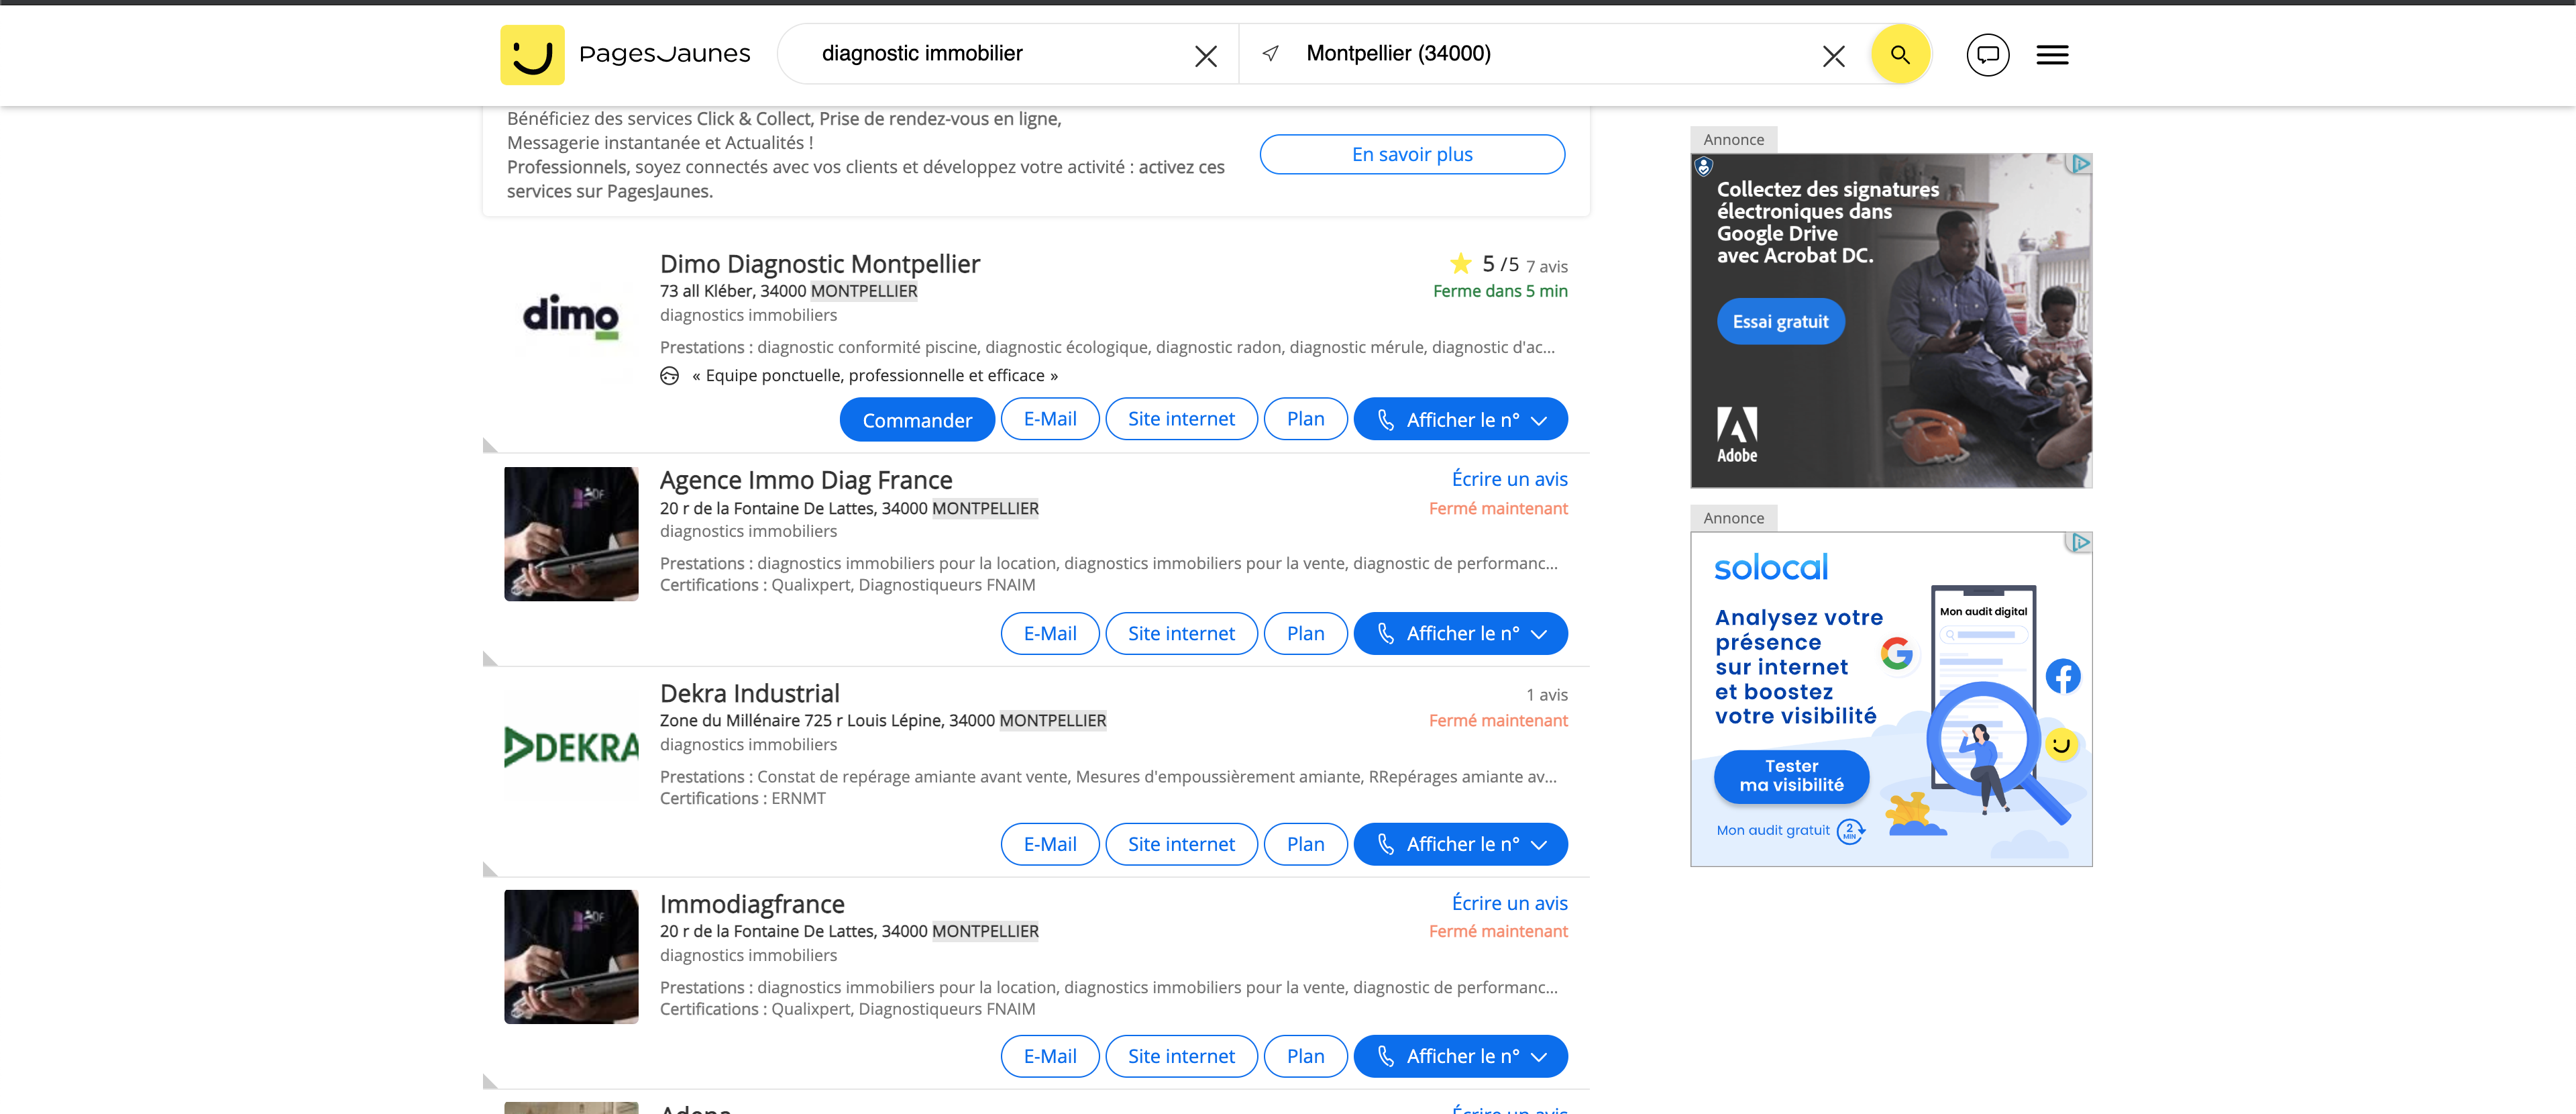Open Immodiagfrance listing title
2576x1114 pixels.
[x=752, y=904]
